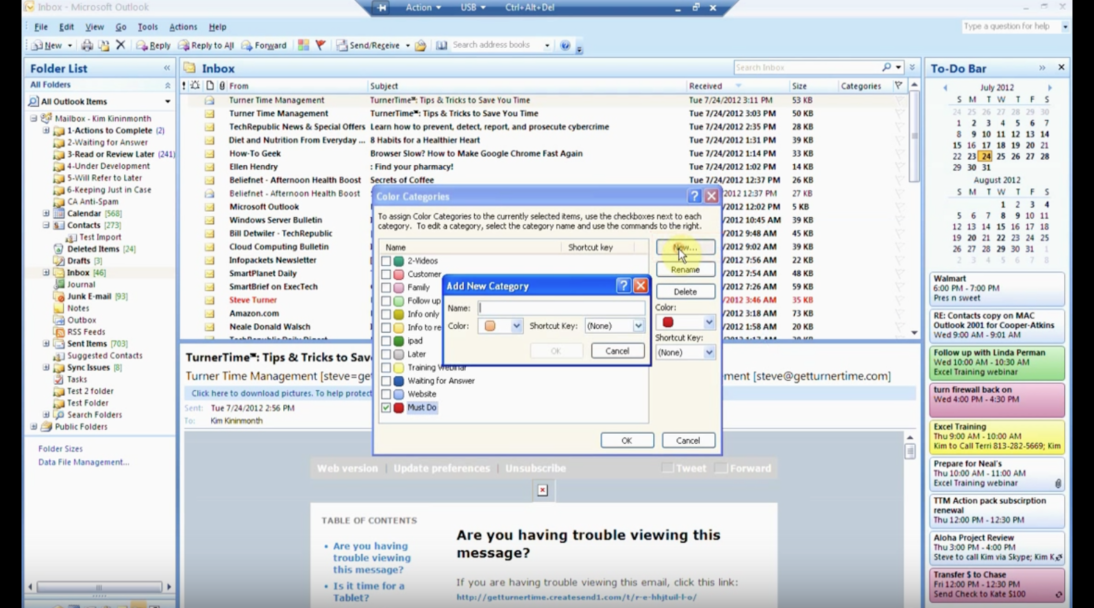The image size is (1094, 608).
Task: Check the ipad category checkbox
Action: 386,341
